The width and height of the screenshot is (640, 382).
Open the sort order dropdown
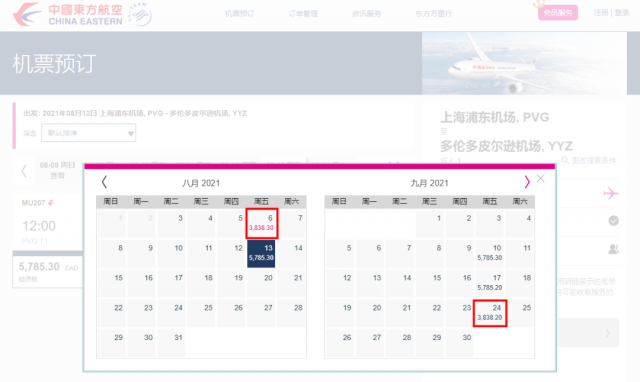pos(89,133)
